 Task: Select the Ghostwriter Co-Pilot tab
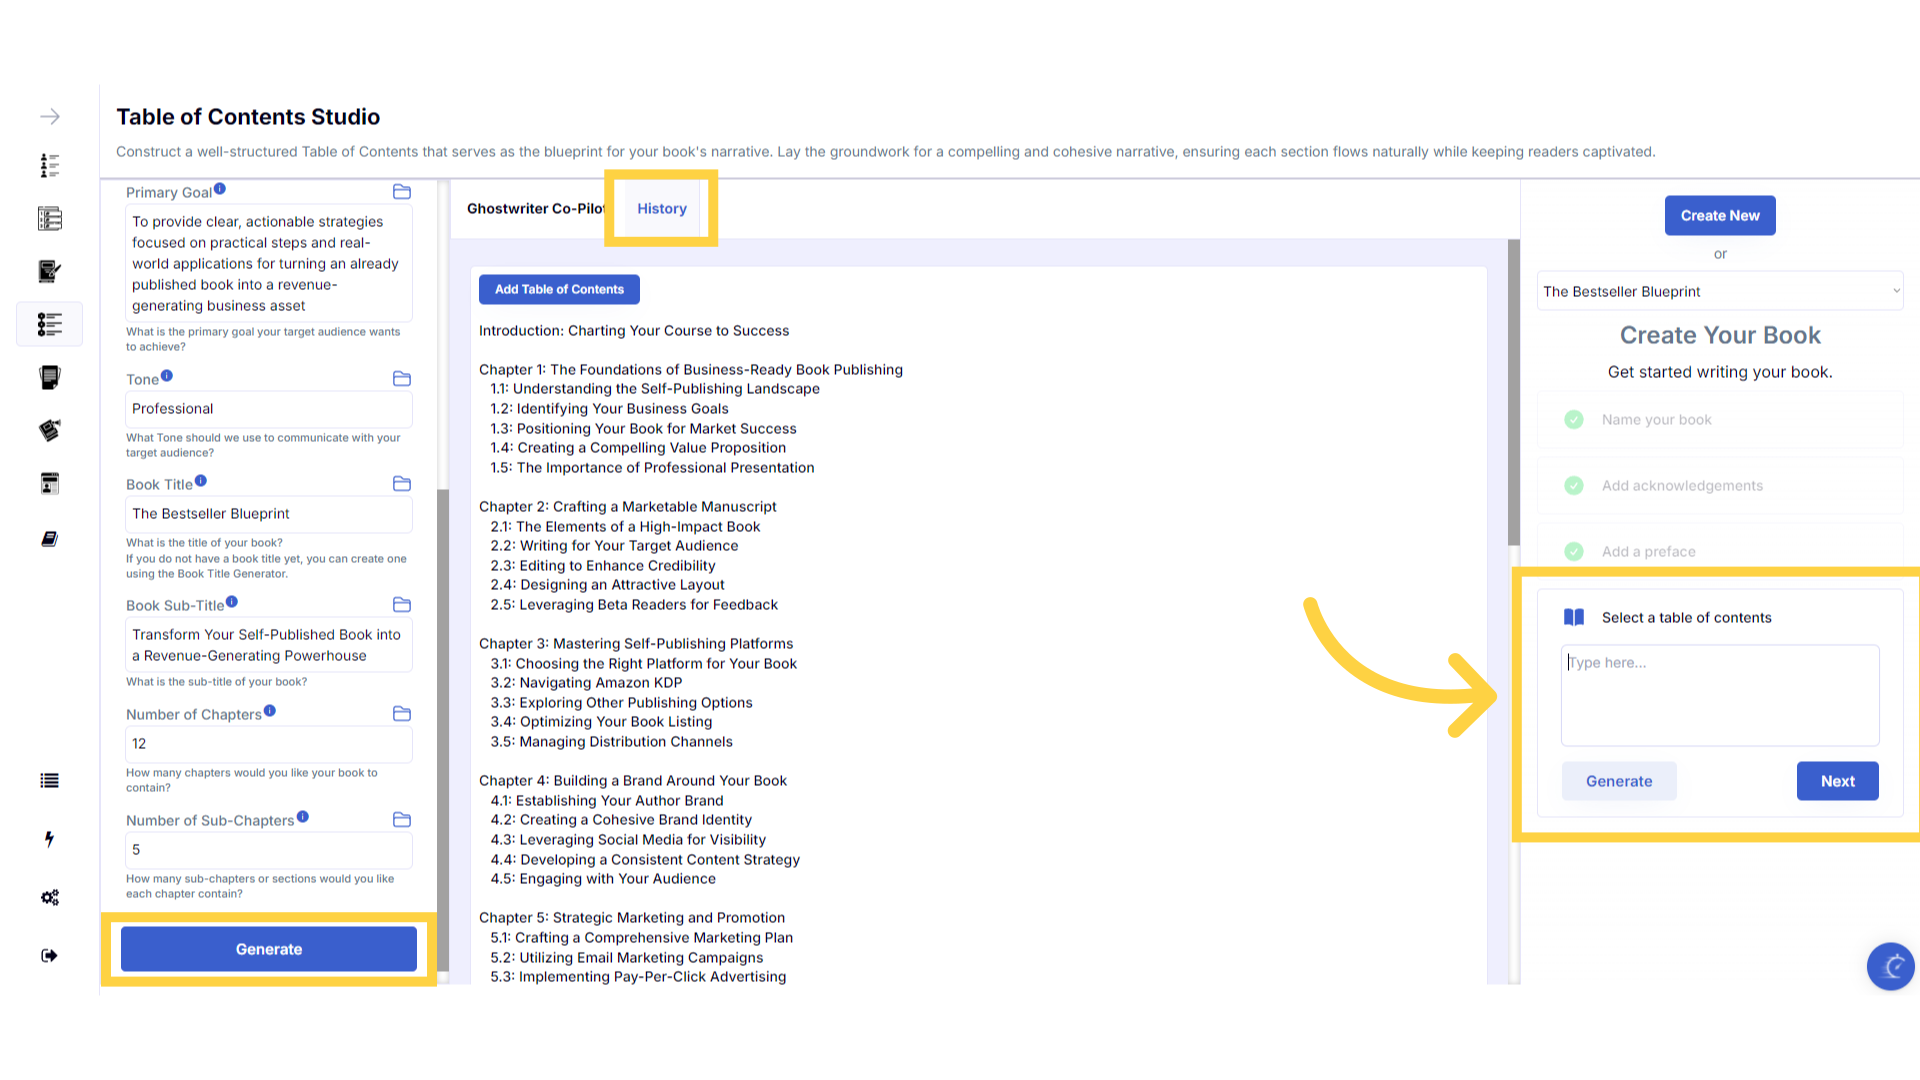click(535, 209)
